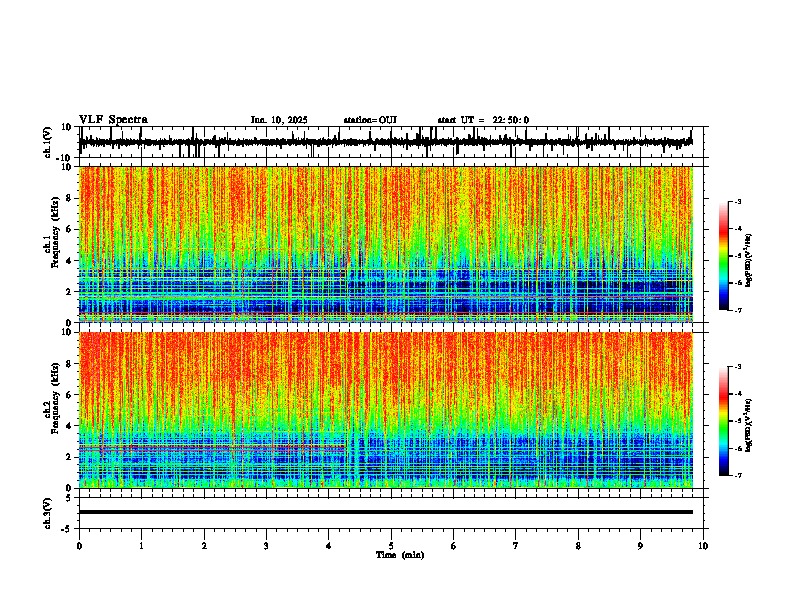
Task: Click the ch.1 frequency tick label "2"
Action: click(69, 291)
